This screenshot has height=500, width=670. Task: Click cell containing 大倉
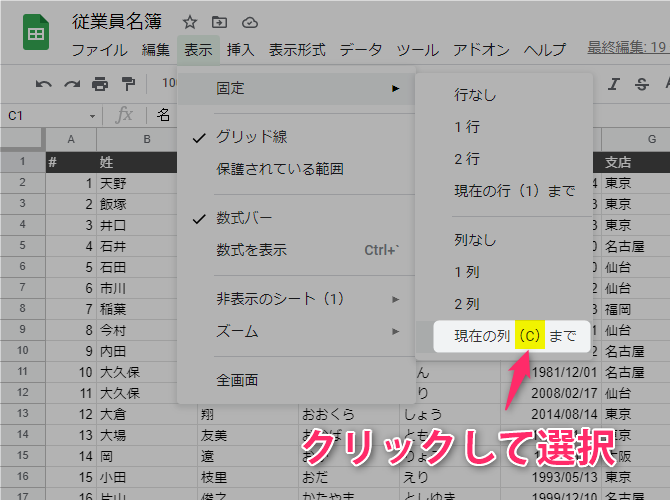(x=147, y=414)
